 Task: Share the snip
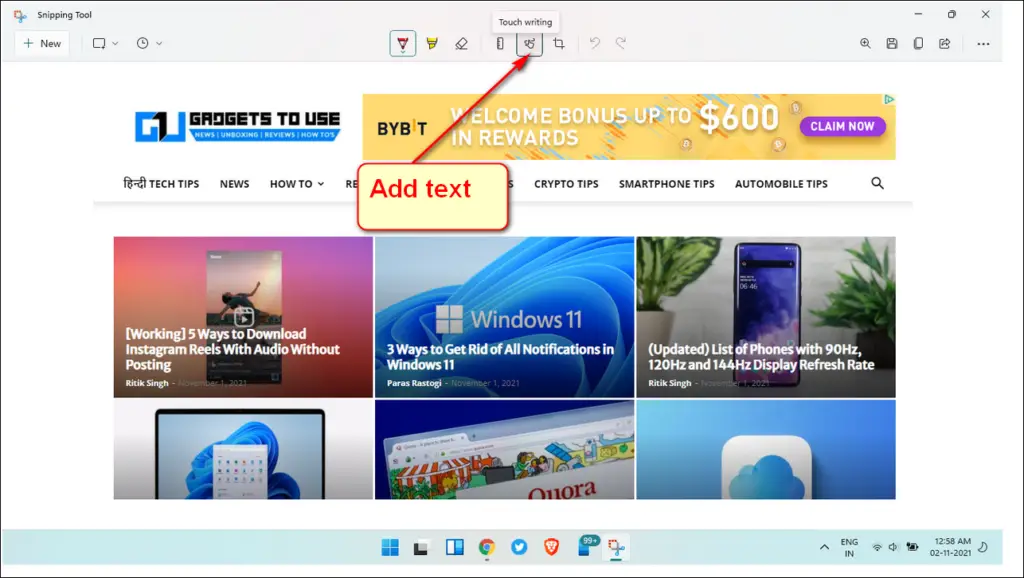944,43
